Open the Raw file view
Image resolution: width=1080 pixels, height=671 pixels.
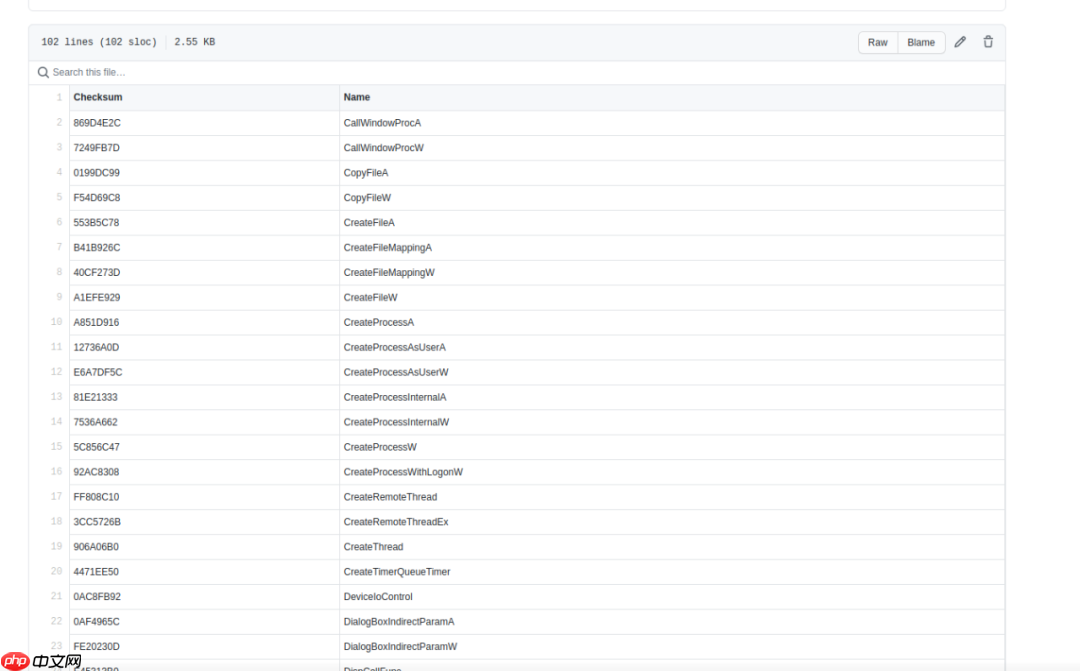877,42
